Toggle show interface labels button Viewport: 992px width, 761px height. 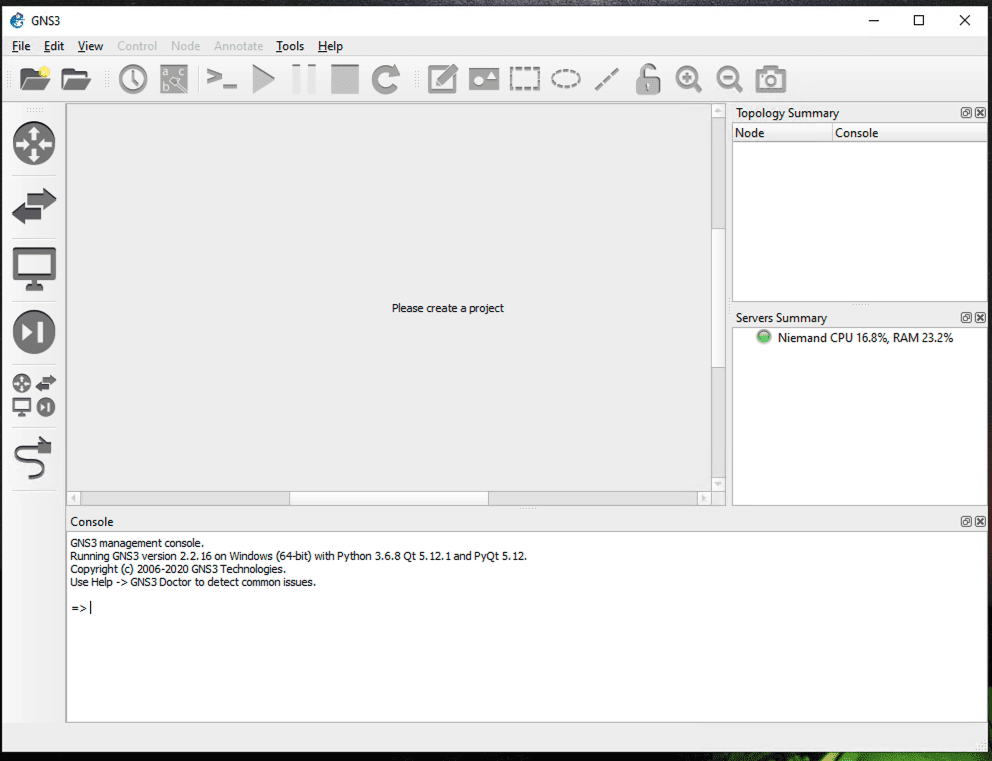pos(174,79)
